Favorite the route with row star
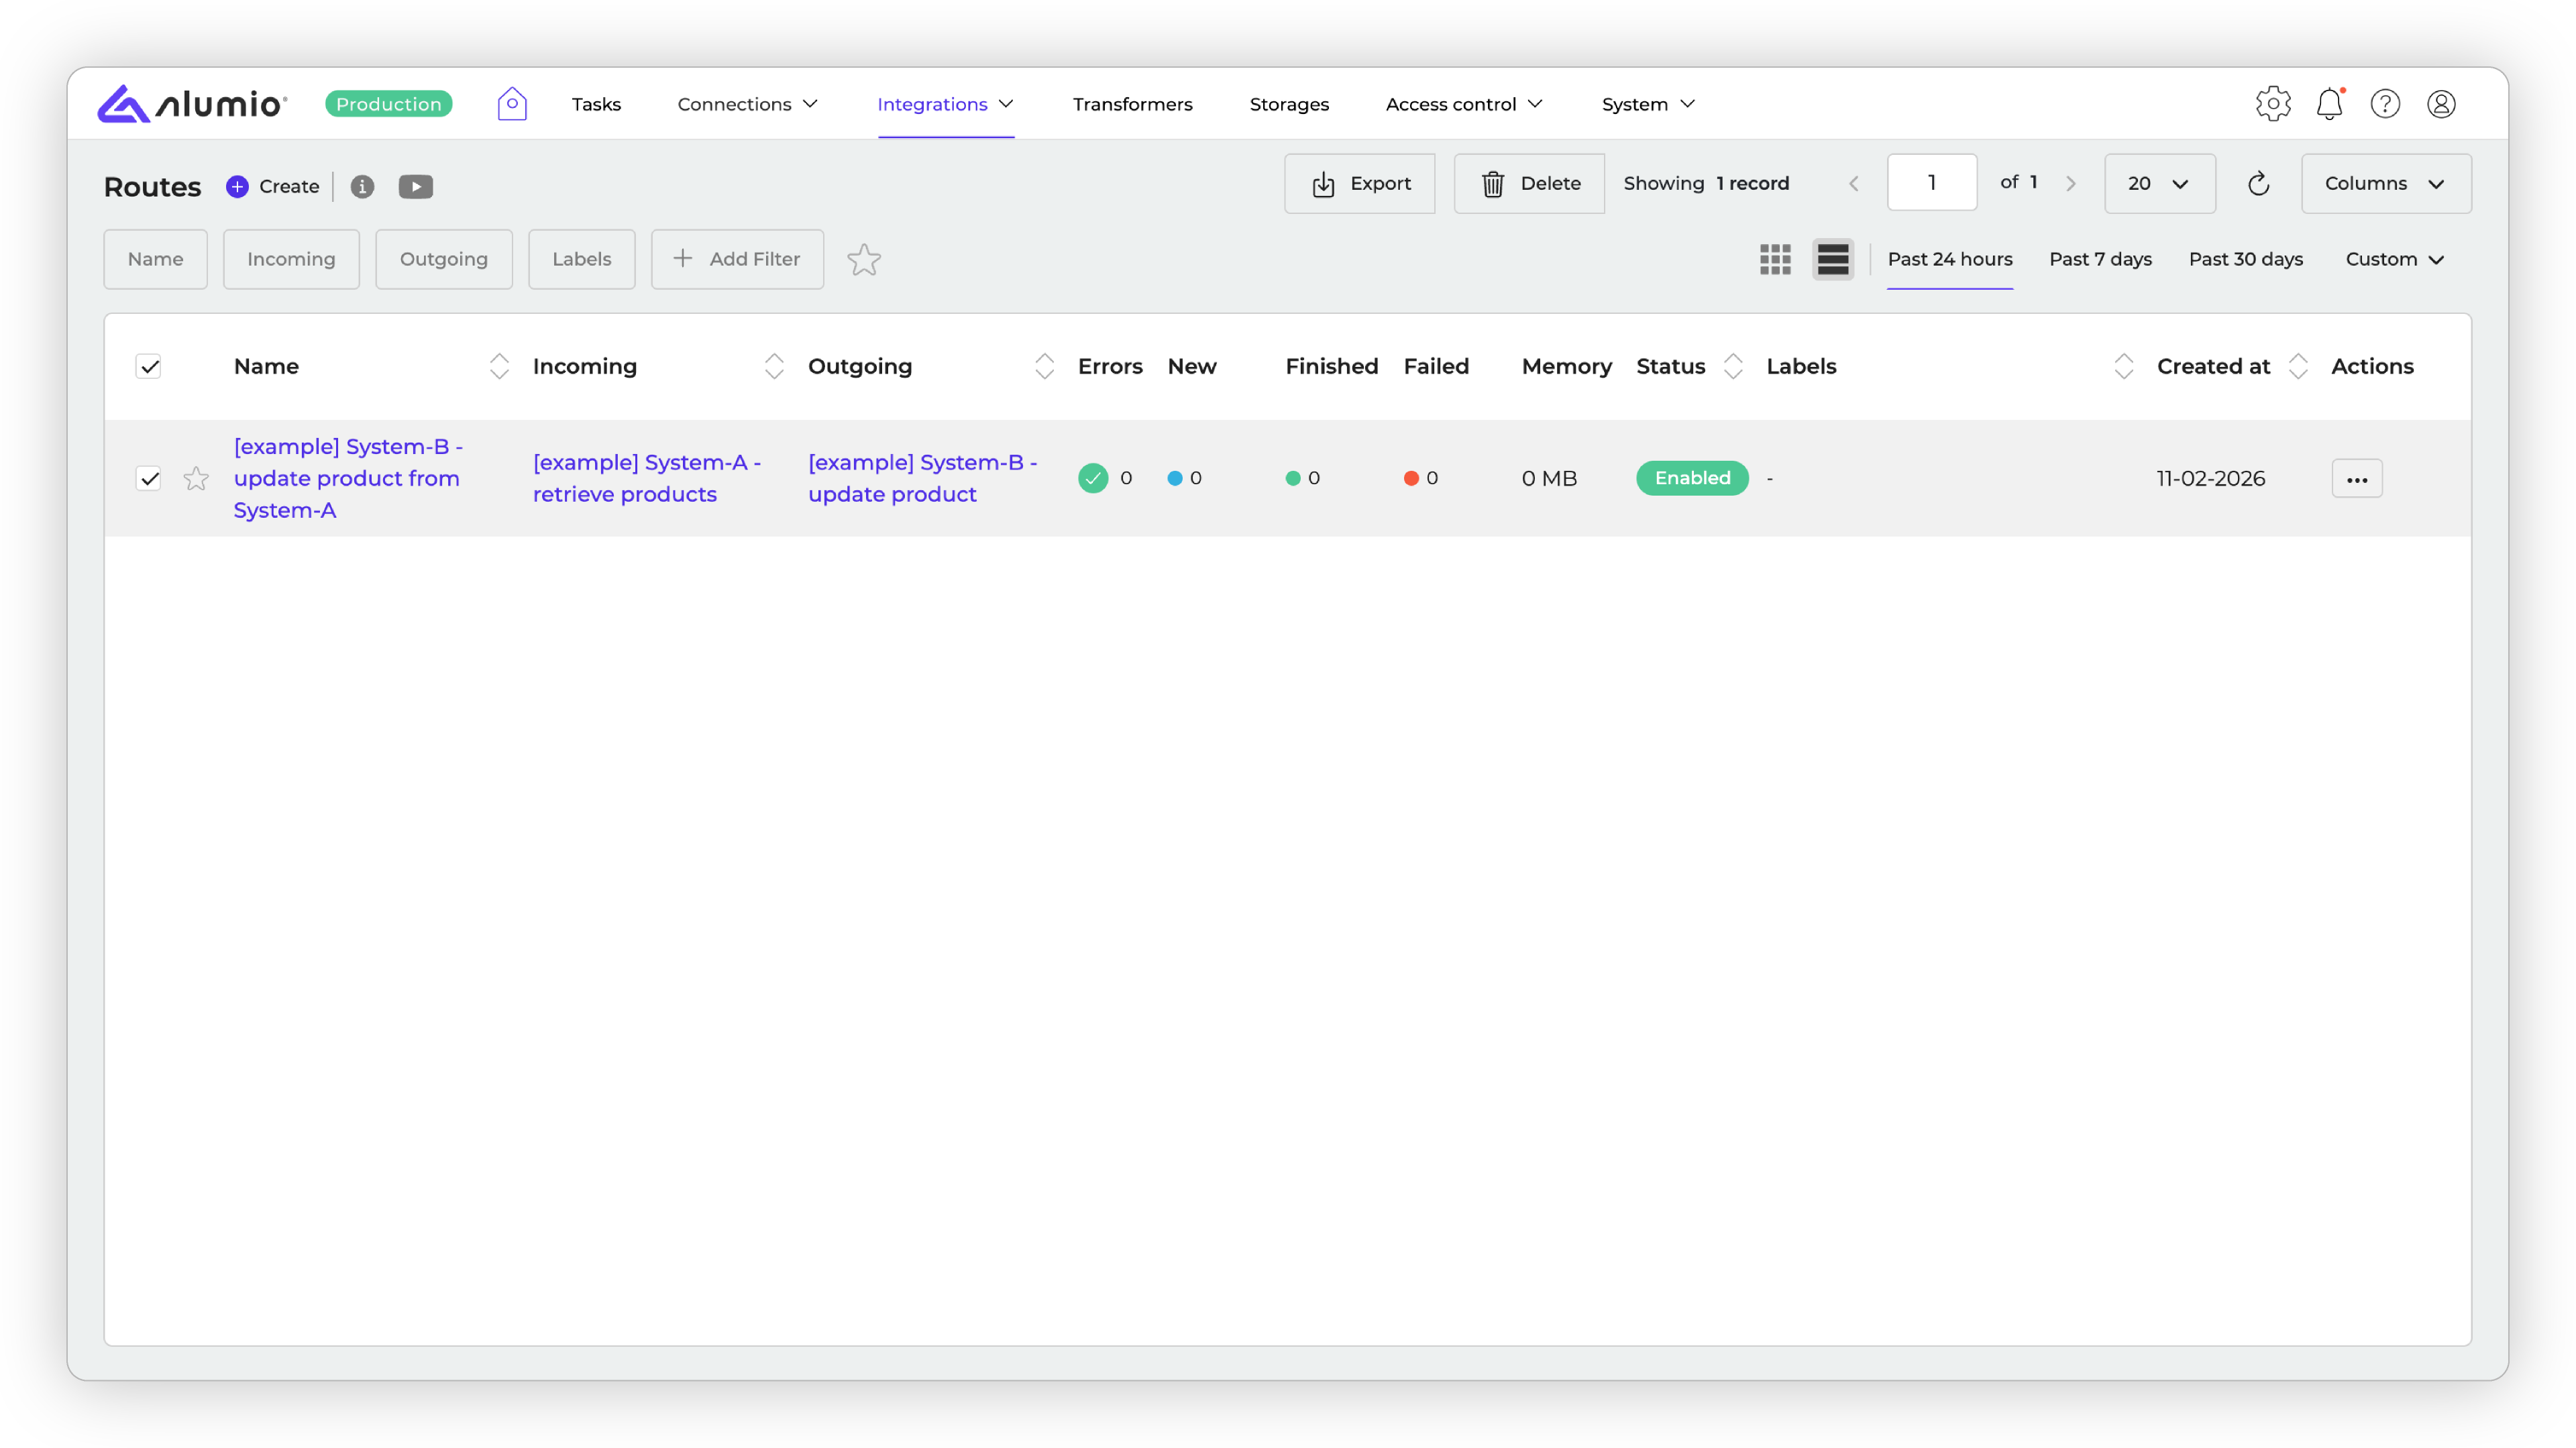 click(196, 479)
